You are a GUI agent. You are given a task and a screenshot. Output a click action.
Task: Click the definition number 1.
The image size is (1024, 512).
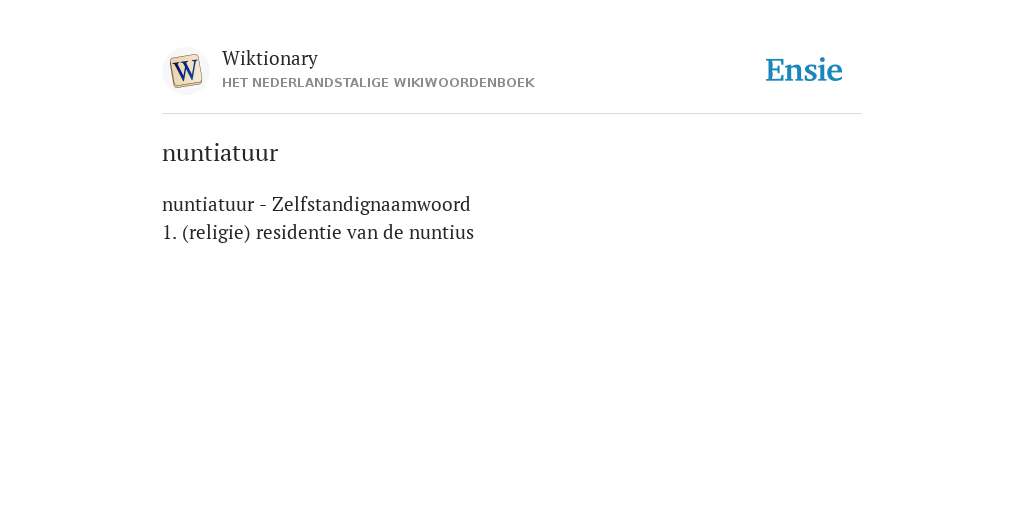point(169,233)
